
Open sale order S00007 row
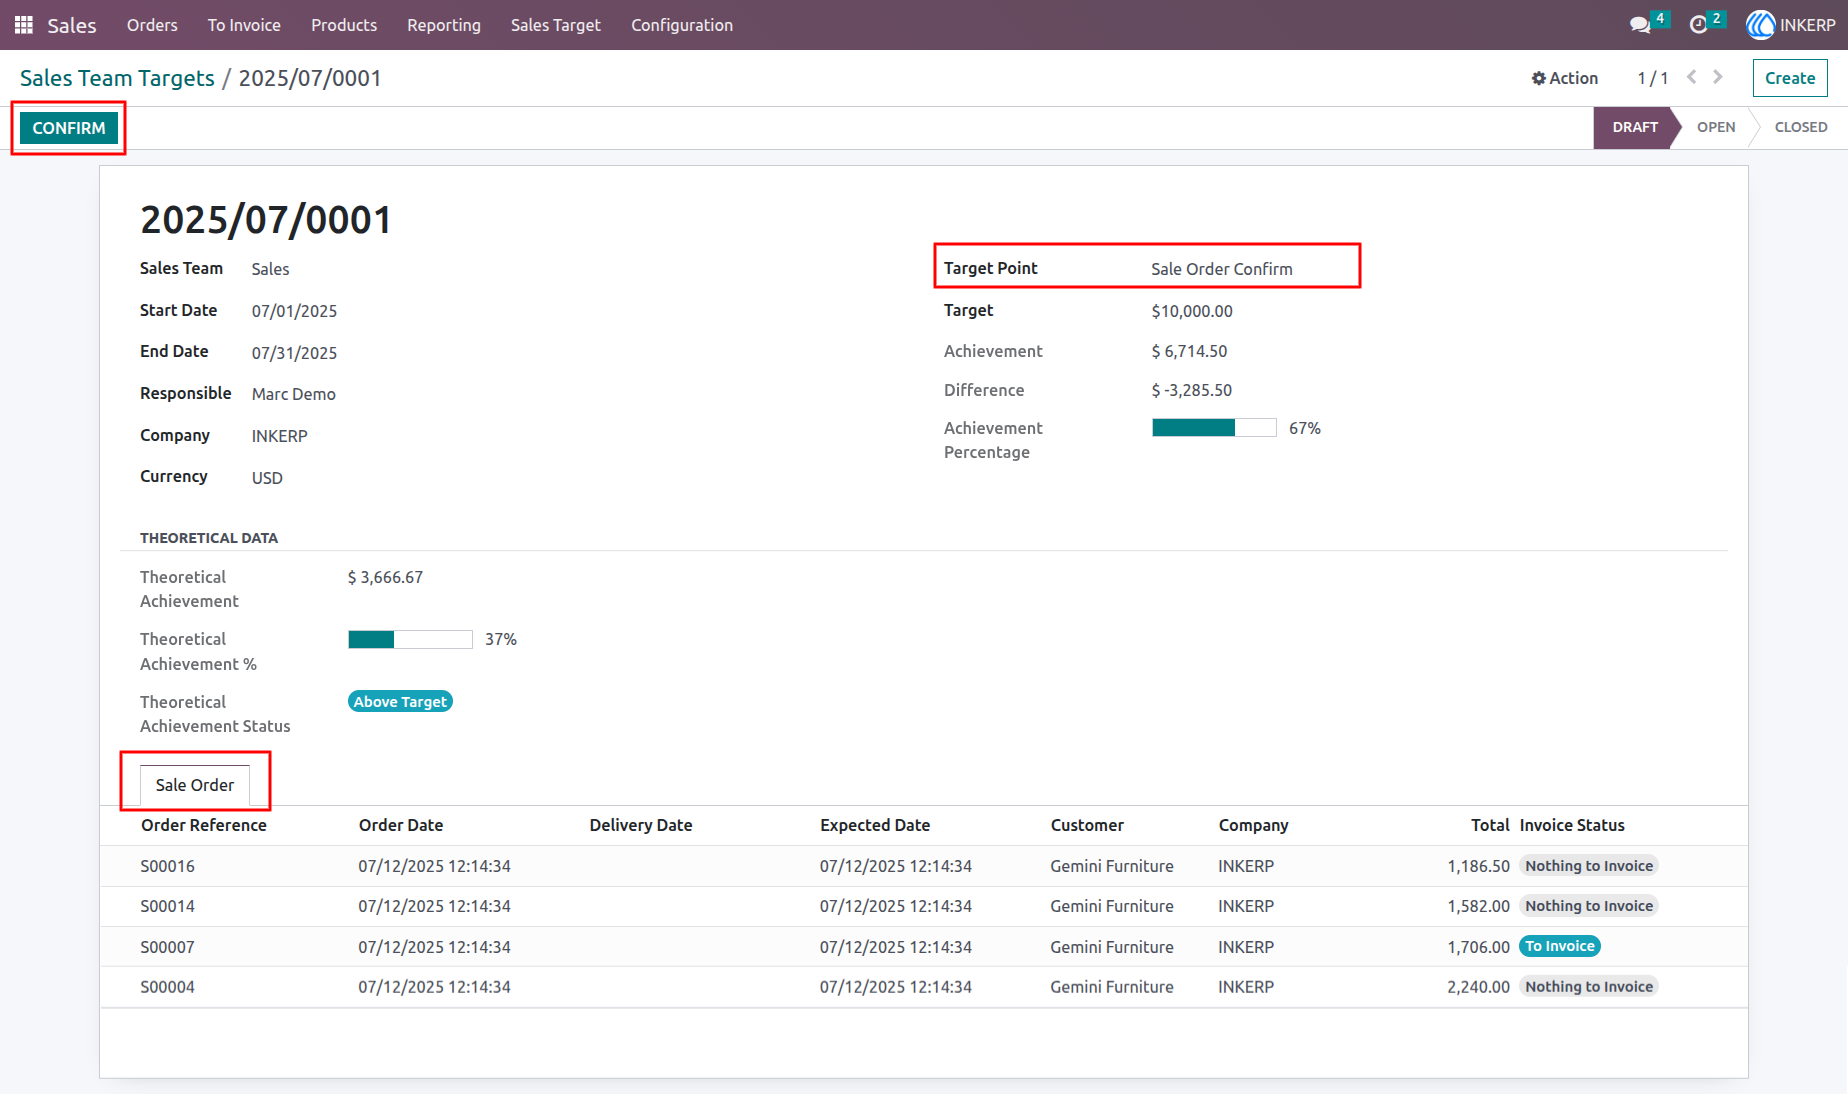924,947
